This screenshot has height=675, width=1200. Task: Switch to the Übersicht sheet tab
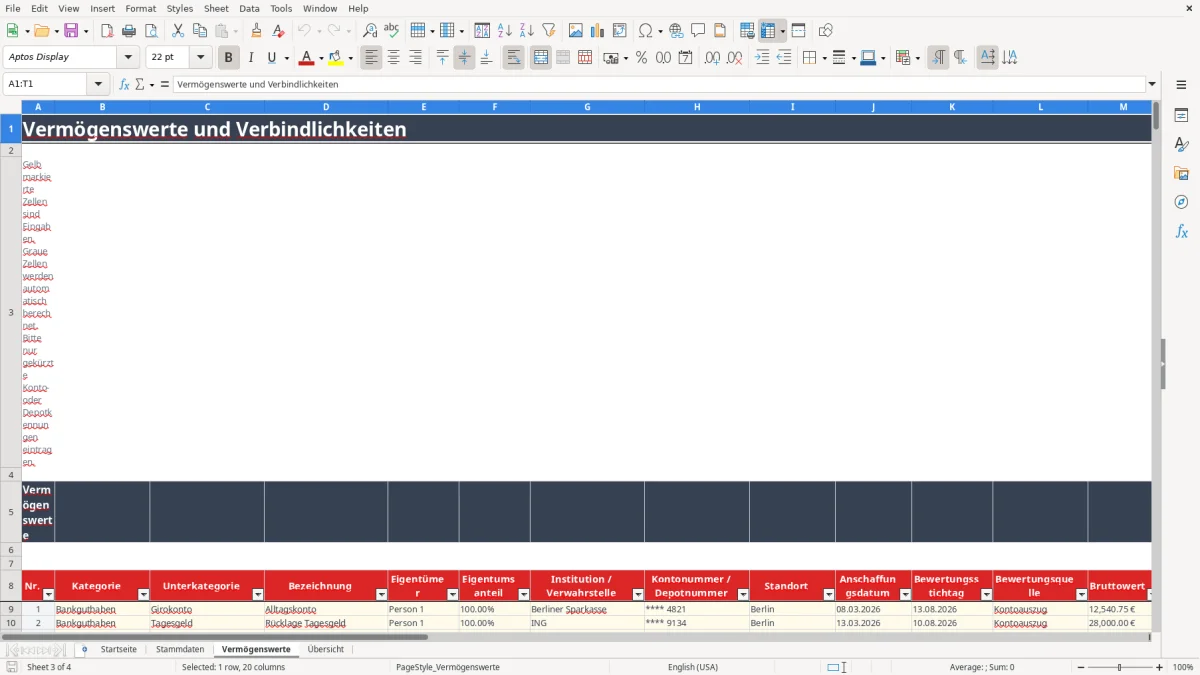[326, 649]
